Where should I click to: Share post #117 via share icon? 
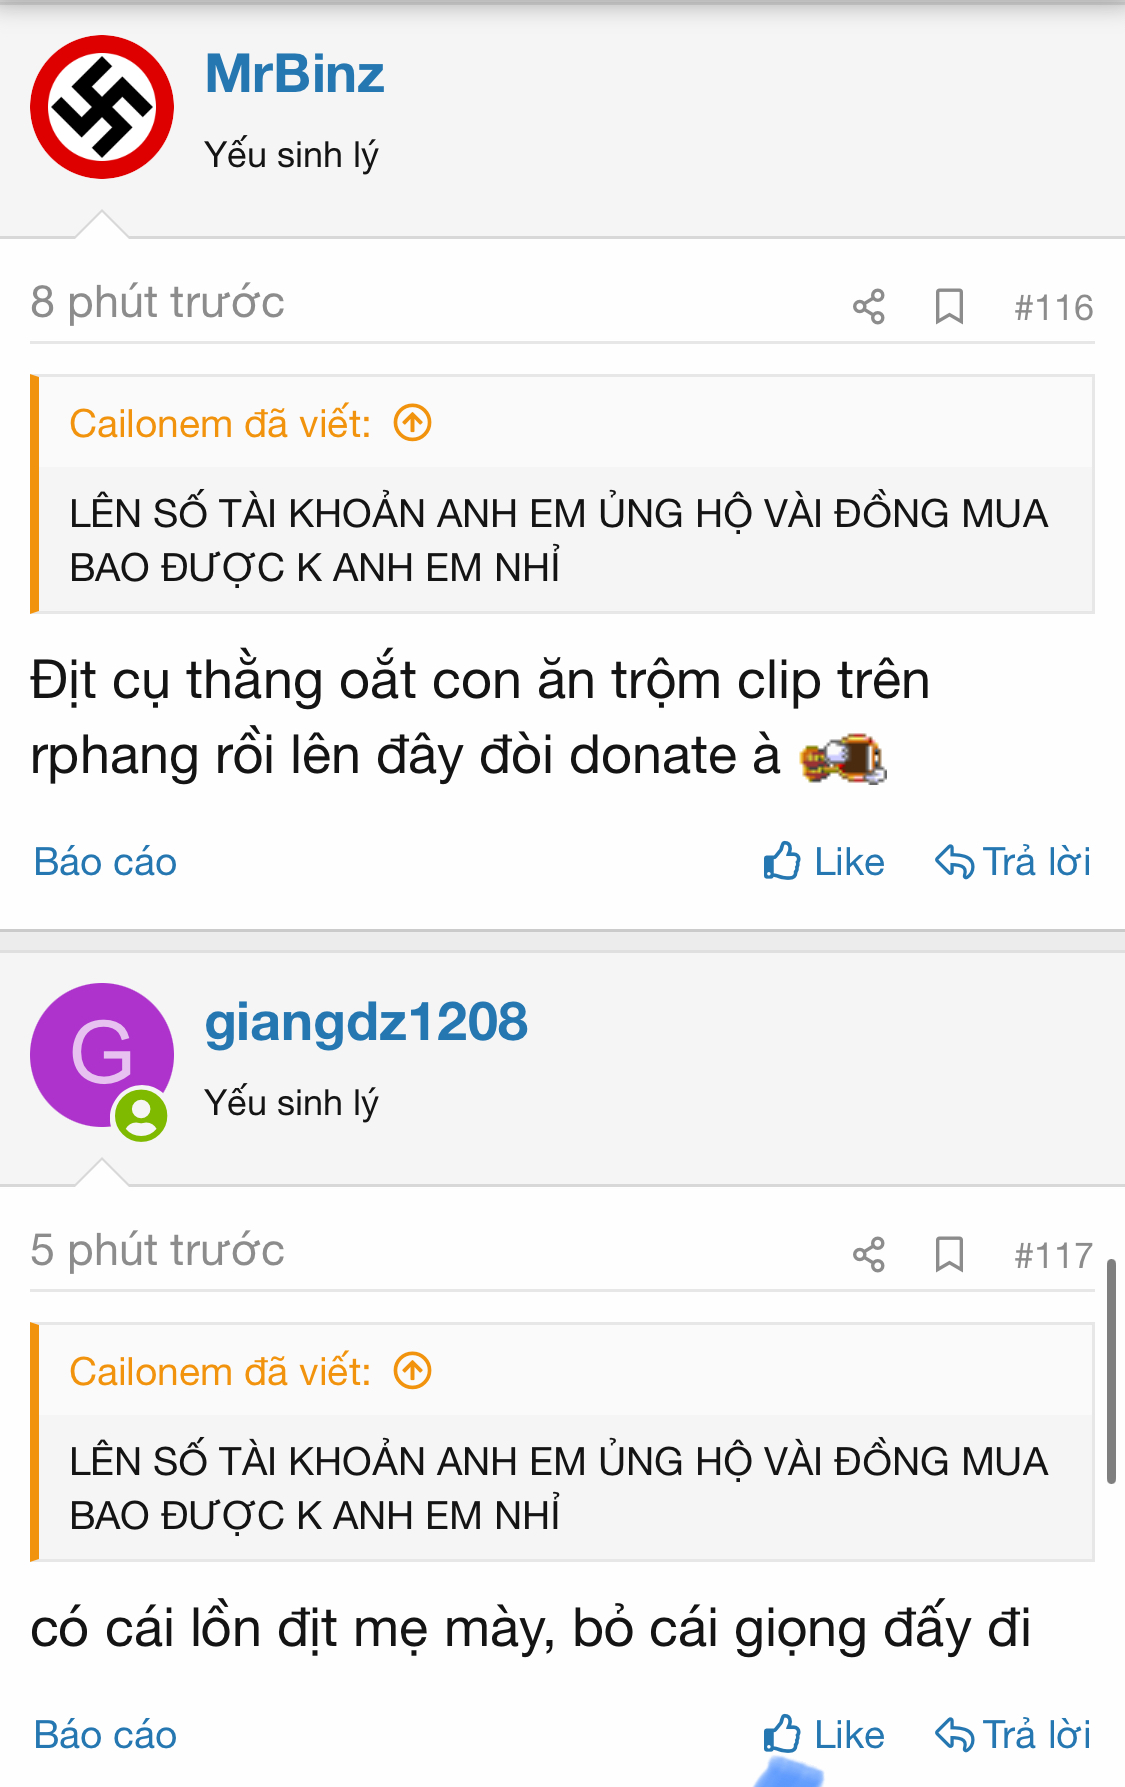tap(868, 1254)
